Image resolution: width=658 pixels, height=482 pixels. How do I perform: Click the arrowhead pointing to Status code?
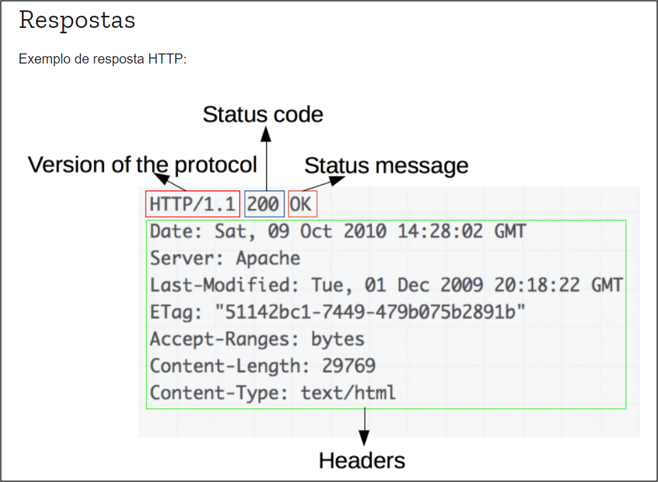[266, 134]
